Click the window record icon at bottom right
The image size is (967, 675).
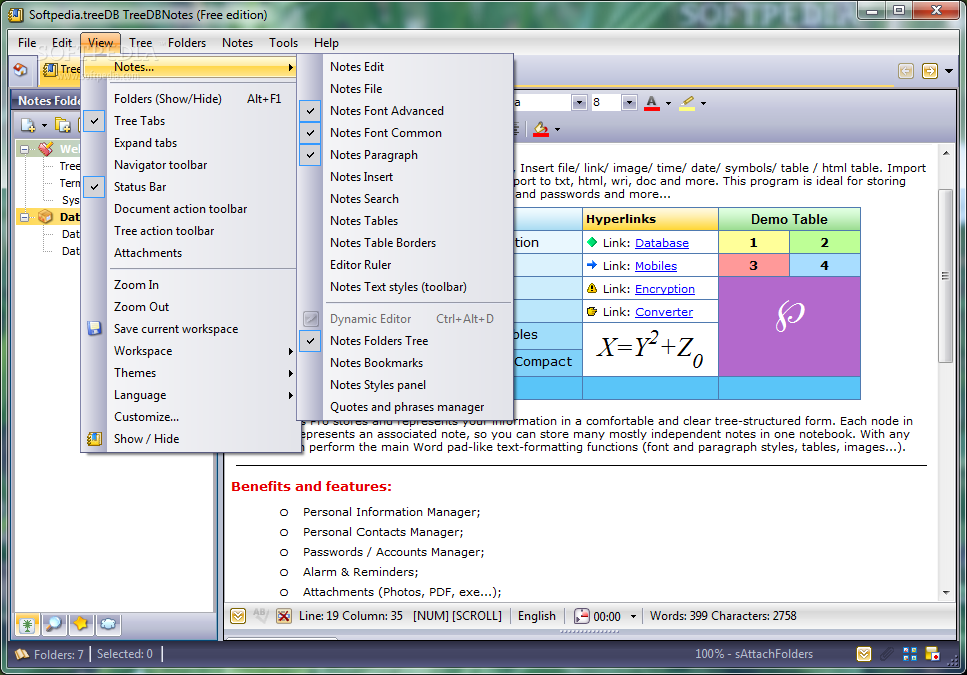point(932,654)
